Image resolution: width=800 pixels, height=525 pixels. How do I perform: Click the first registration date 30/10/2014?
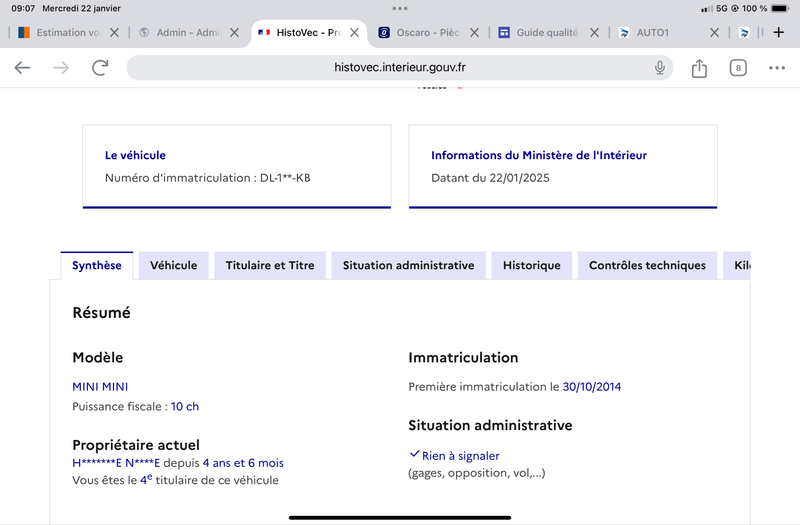[x=592, y=387]
